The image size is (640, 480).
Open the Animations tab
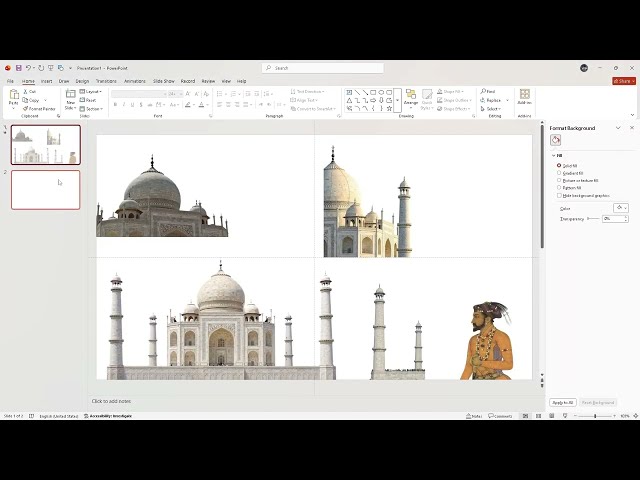(135, 81)
